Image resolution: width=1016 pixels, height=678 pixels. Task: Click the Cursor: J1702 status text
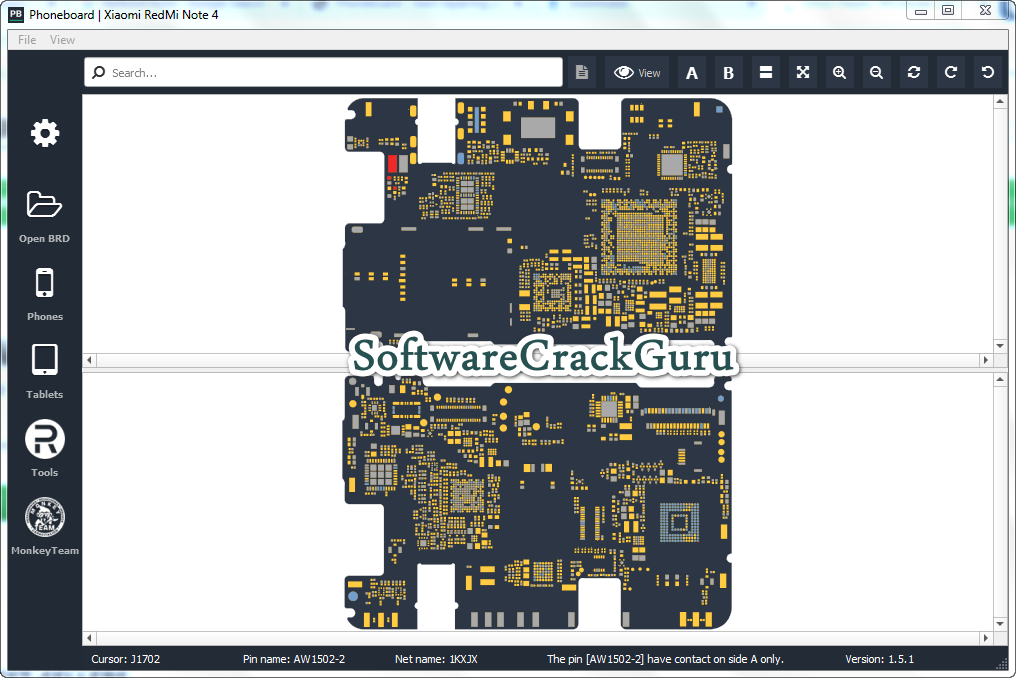126,659
